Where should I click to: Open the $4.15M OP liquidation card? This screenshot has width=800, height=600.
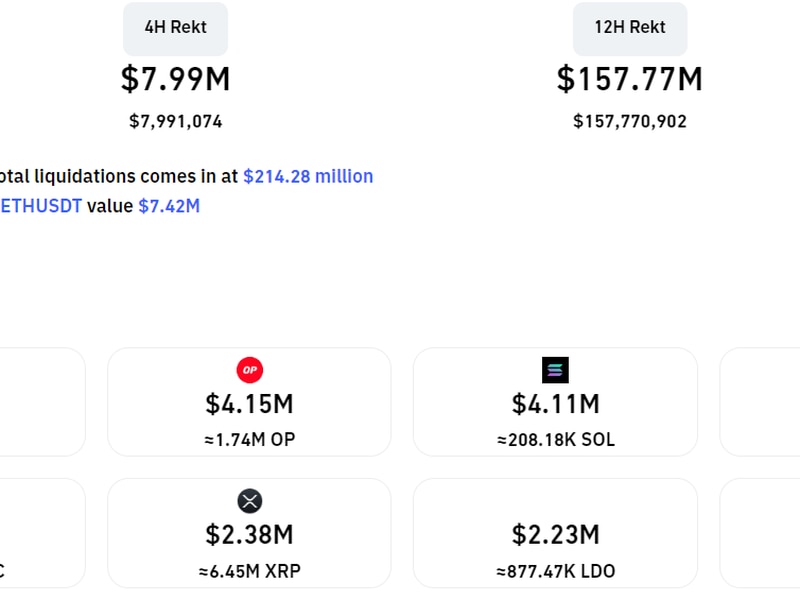(249, 404)
